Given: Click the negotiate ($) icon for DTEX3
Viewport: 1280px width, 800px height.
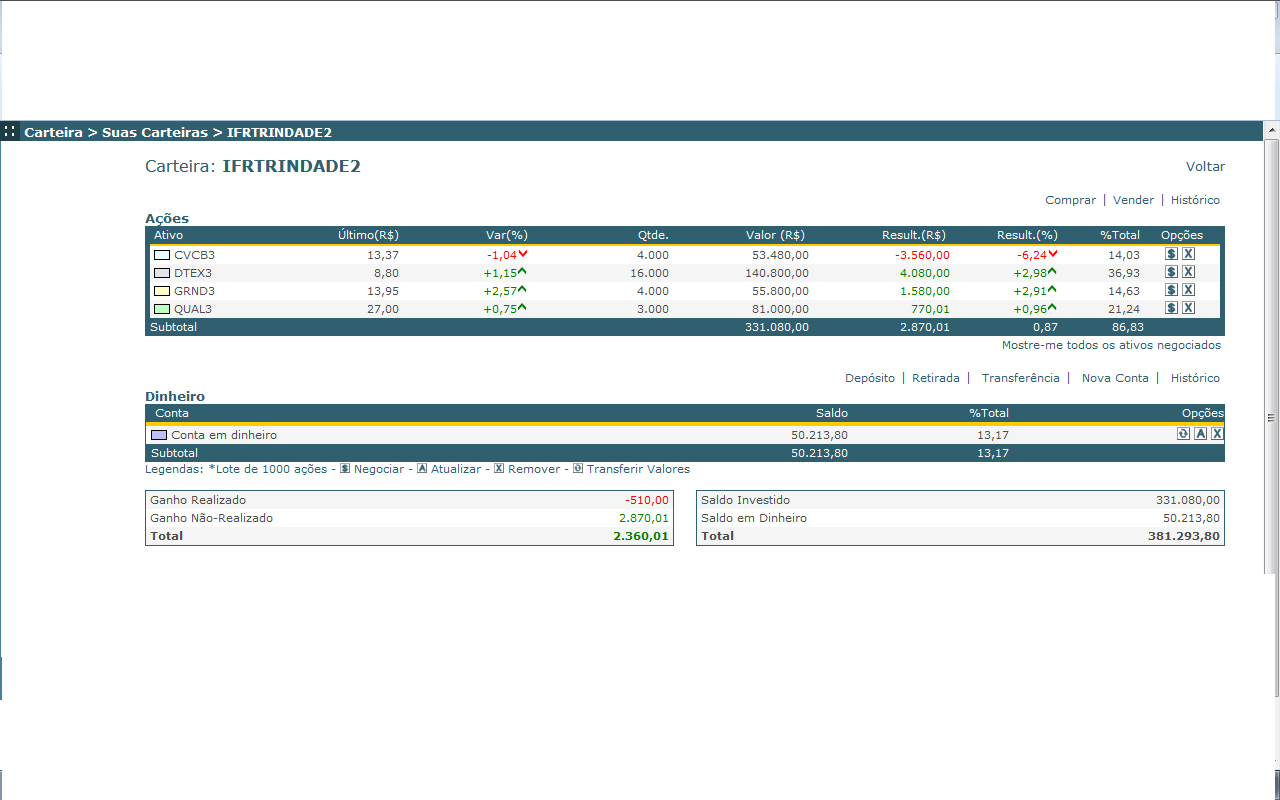Looking at the screenshot, I should [1172, 272].
